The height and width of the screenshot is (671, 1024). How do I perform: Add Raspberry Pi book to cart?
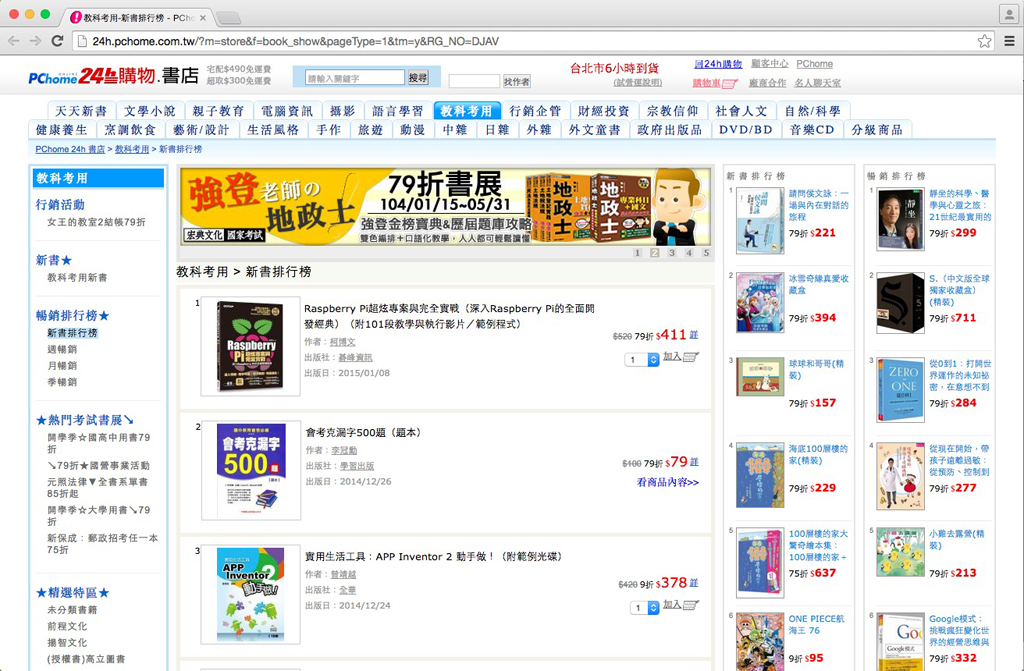click(681, 357)
